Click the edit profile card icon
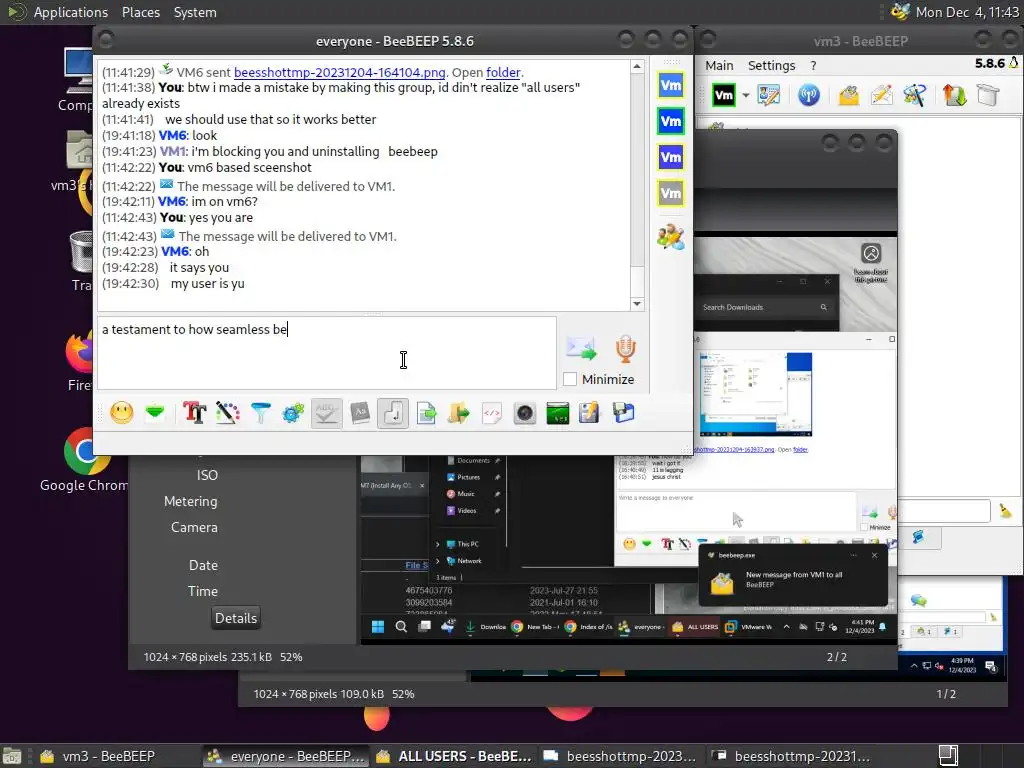Viewport: 1024px width, 768px height. click(x=769, y=95)
